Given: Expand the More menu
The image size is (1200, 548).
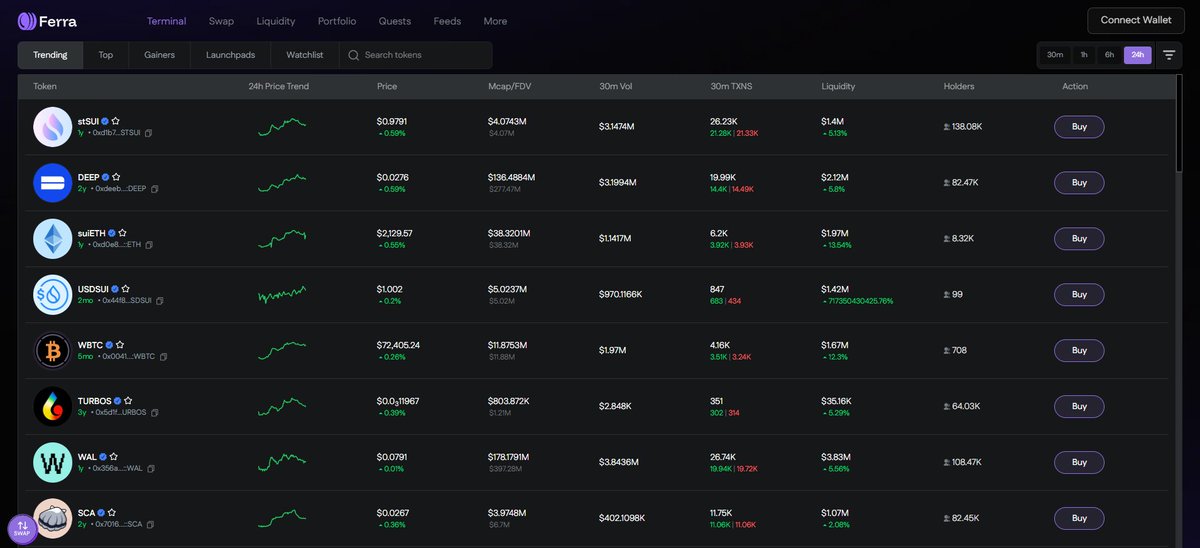Looking at the screenshot, I should click(x=495, y=21).
